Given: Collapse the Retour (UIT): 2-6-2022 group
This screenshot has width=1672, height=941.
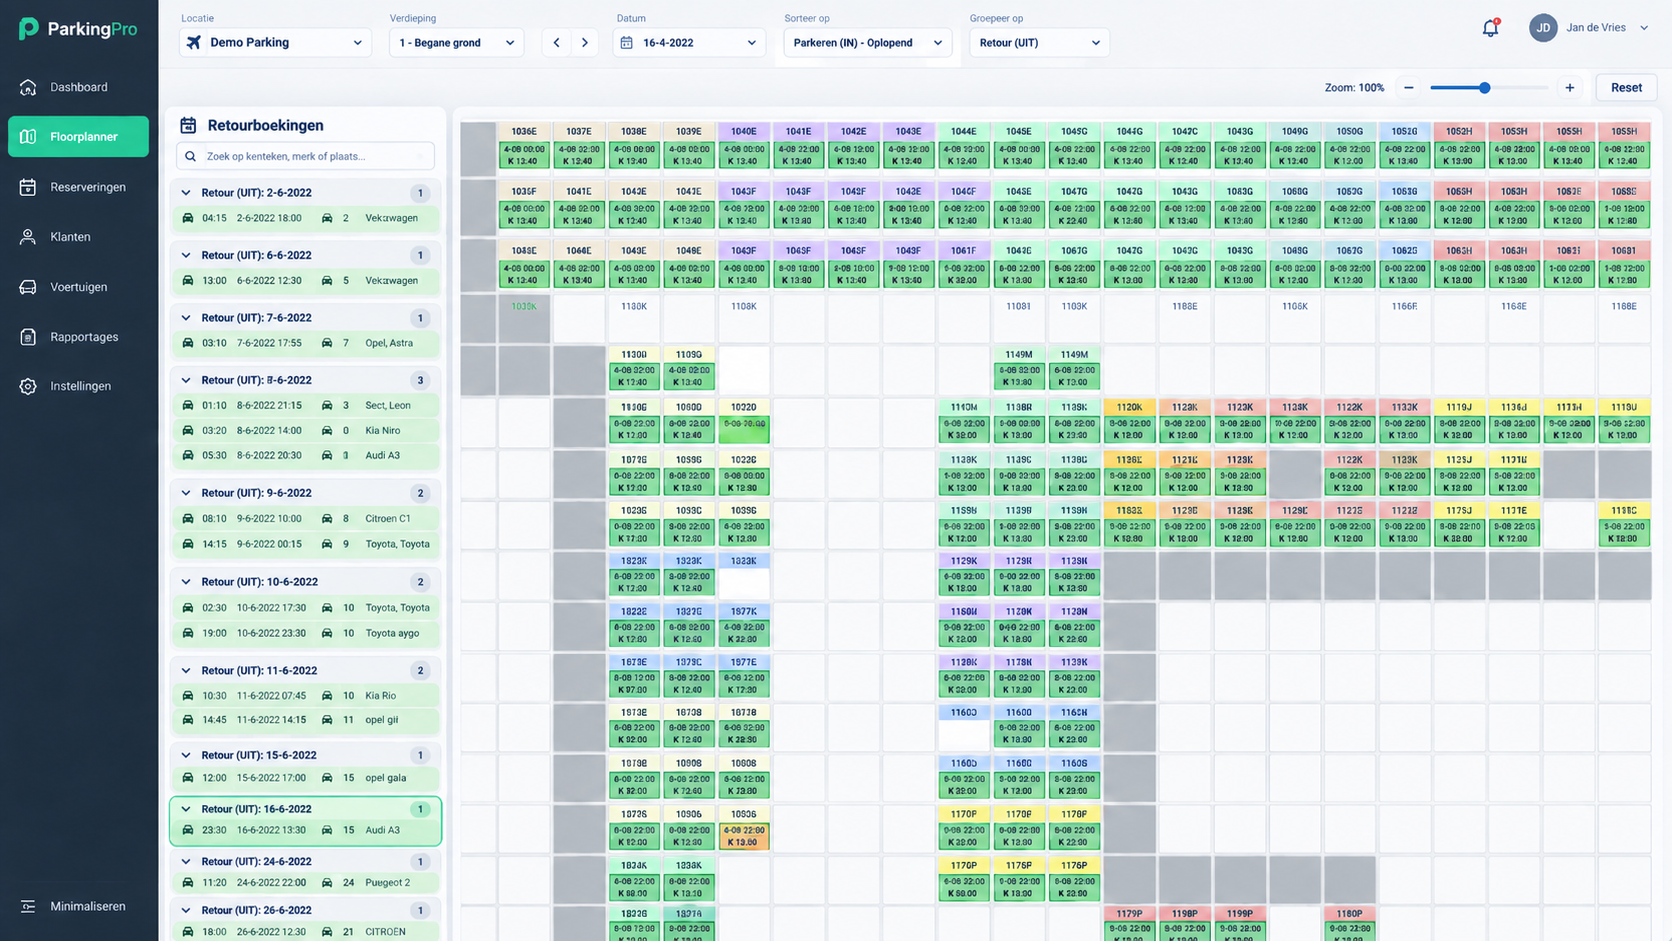Looking at the screenshot, I should 186,193.
